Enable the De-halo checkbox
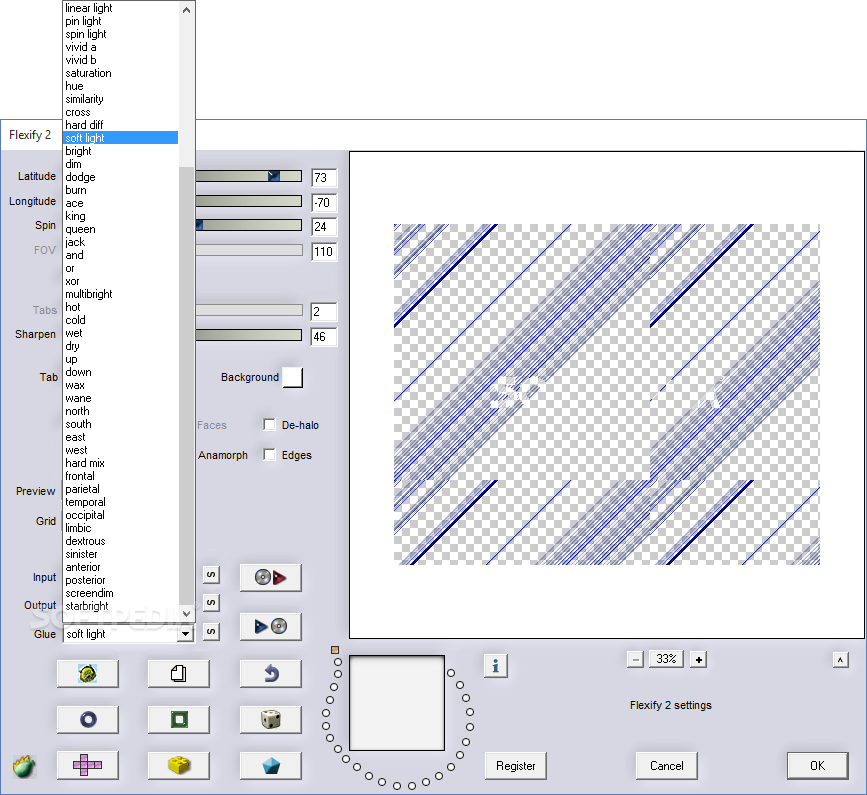867x795 pixels. coord(269,425)
